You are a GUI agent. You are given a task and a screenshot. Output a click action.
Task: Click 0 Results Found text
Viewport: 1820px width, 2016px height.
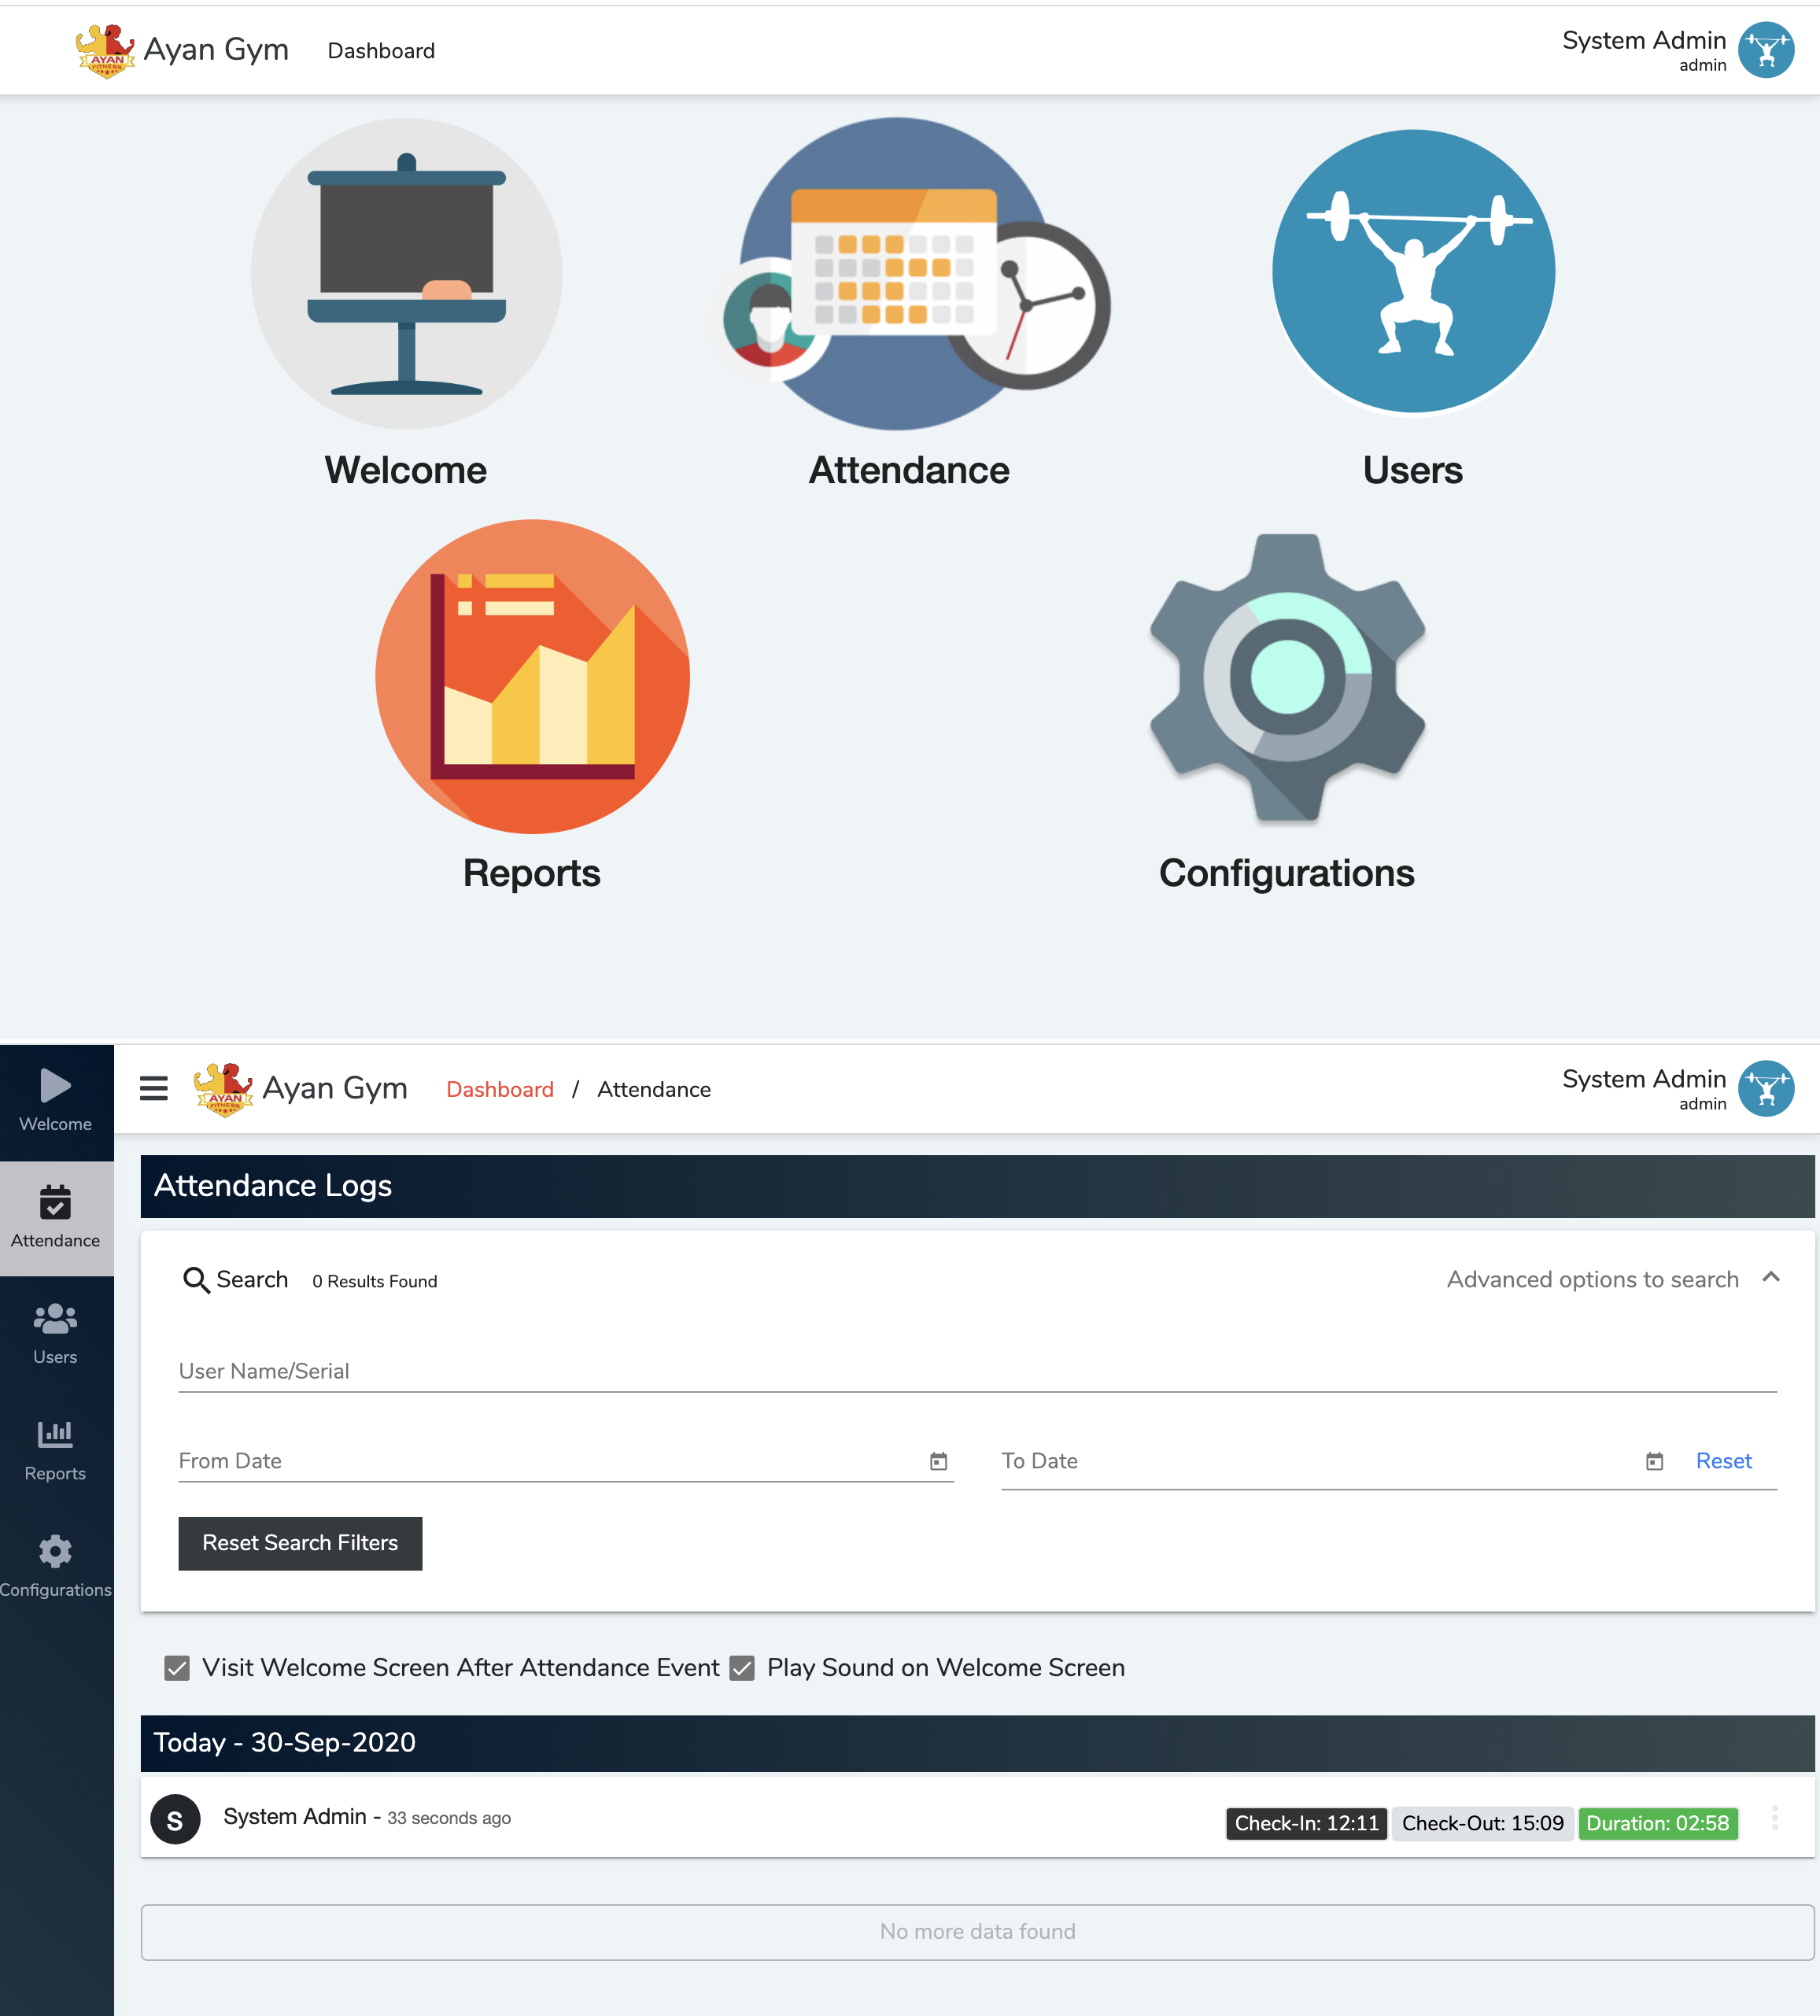pos(374,1281)
